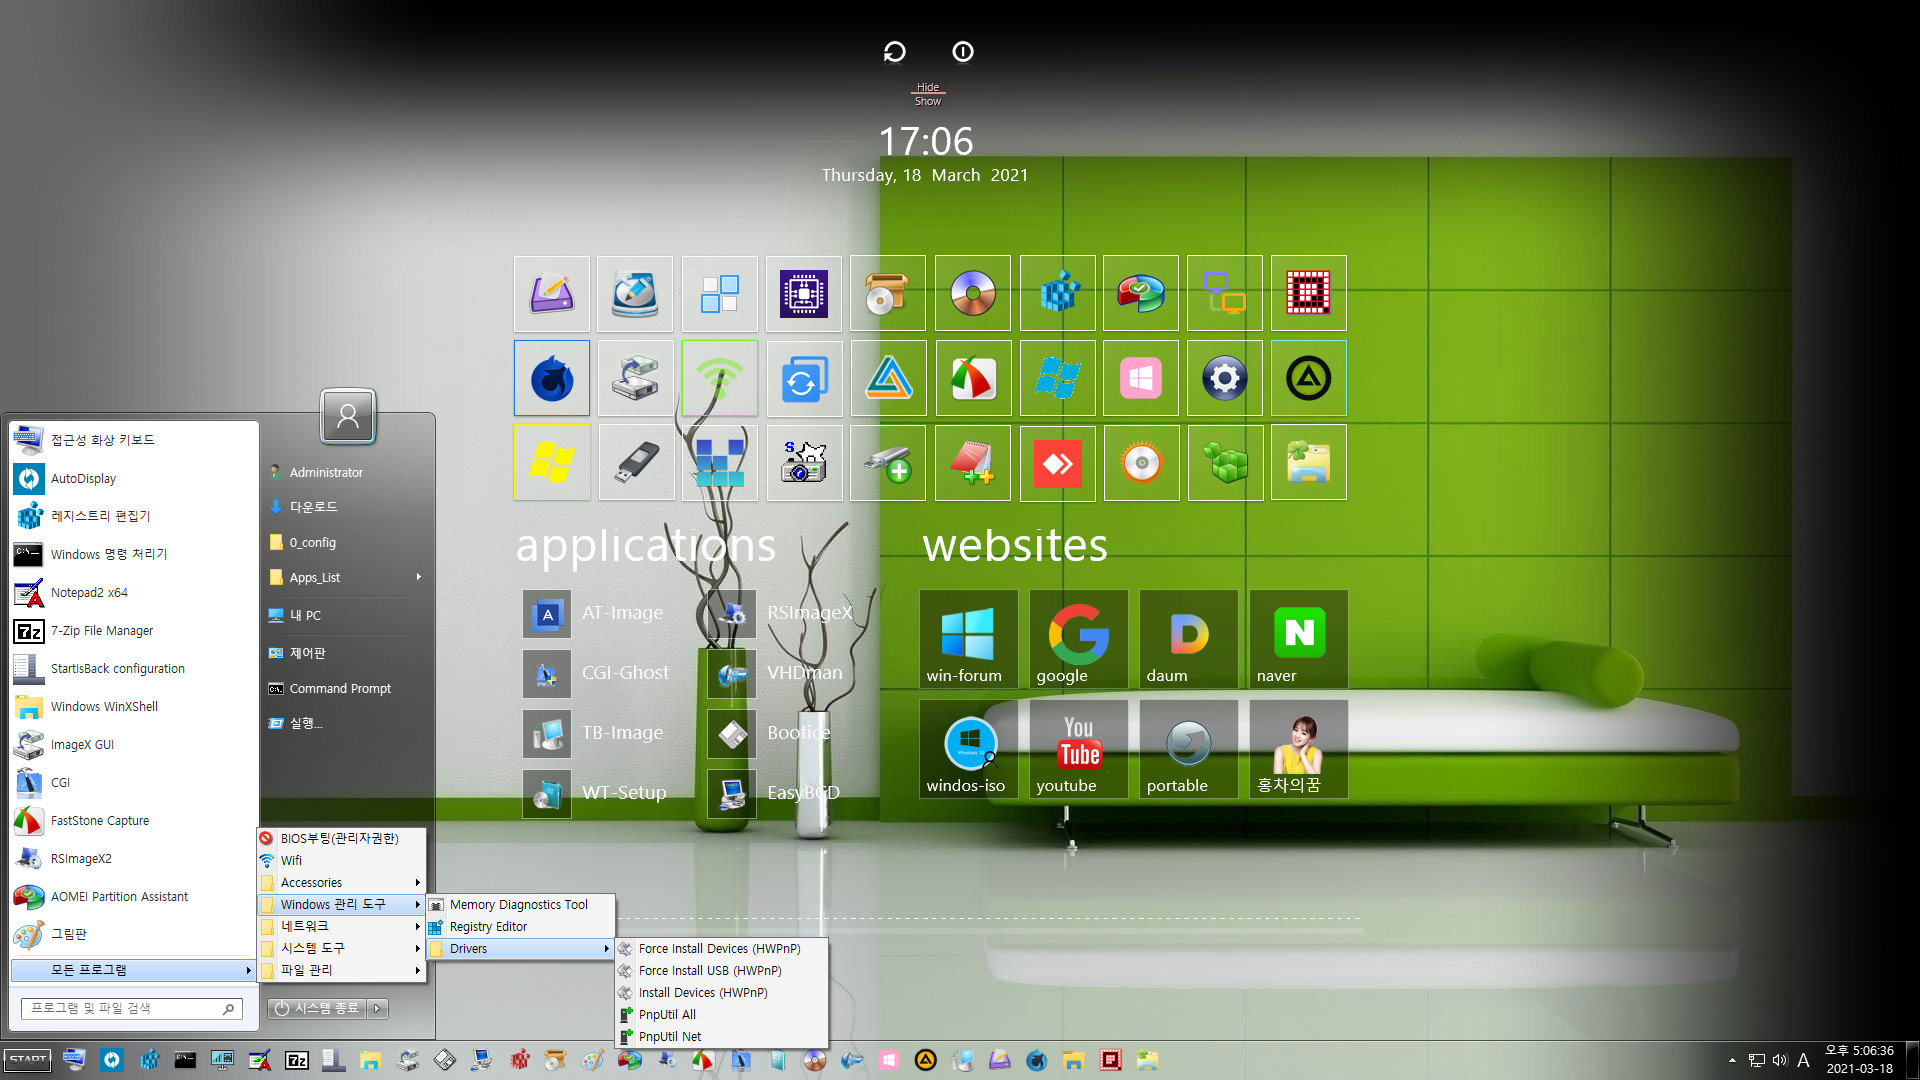1920x1080 pixels.
Task: Open the daum website tile
Action: tap(1188, 638)
